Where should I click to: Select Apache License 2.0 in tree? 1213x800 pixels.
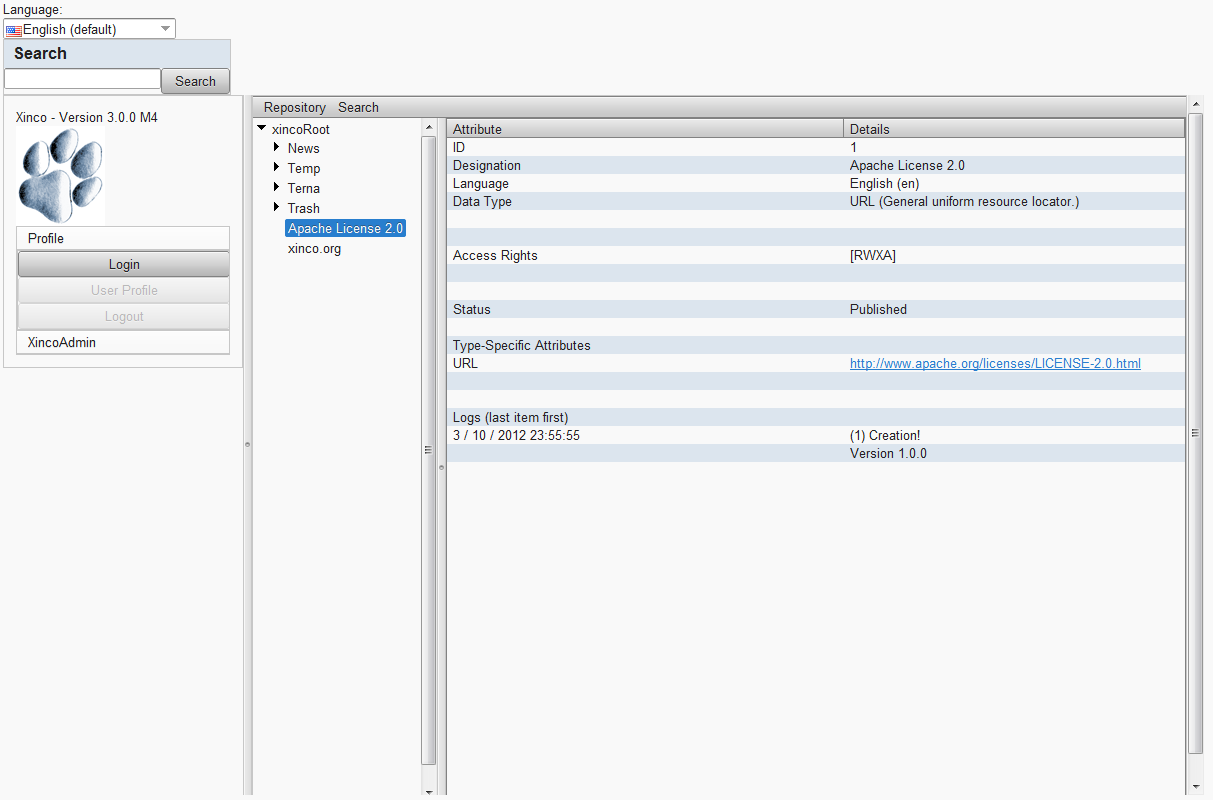[345, 228]
